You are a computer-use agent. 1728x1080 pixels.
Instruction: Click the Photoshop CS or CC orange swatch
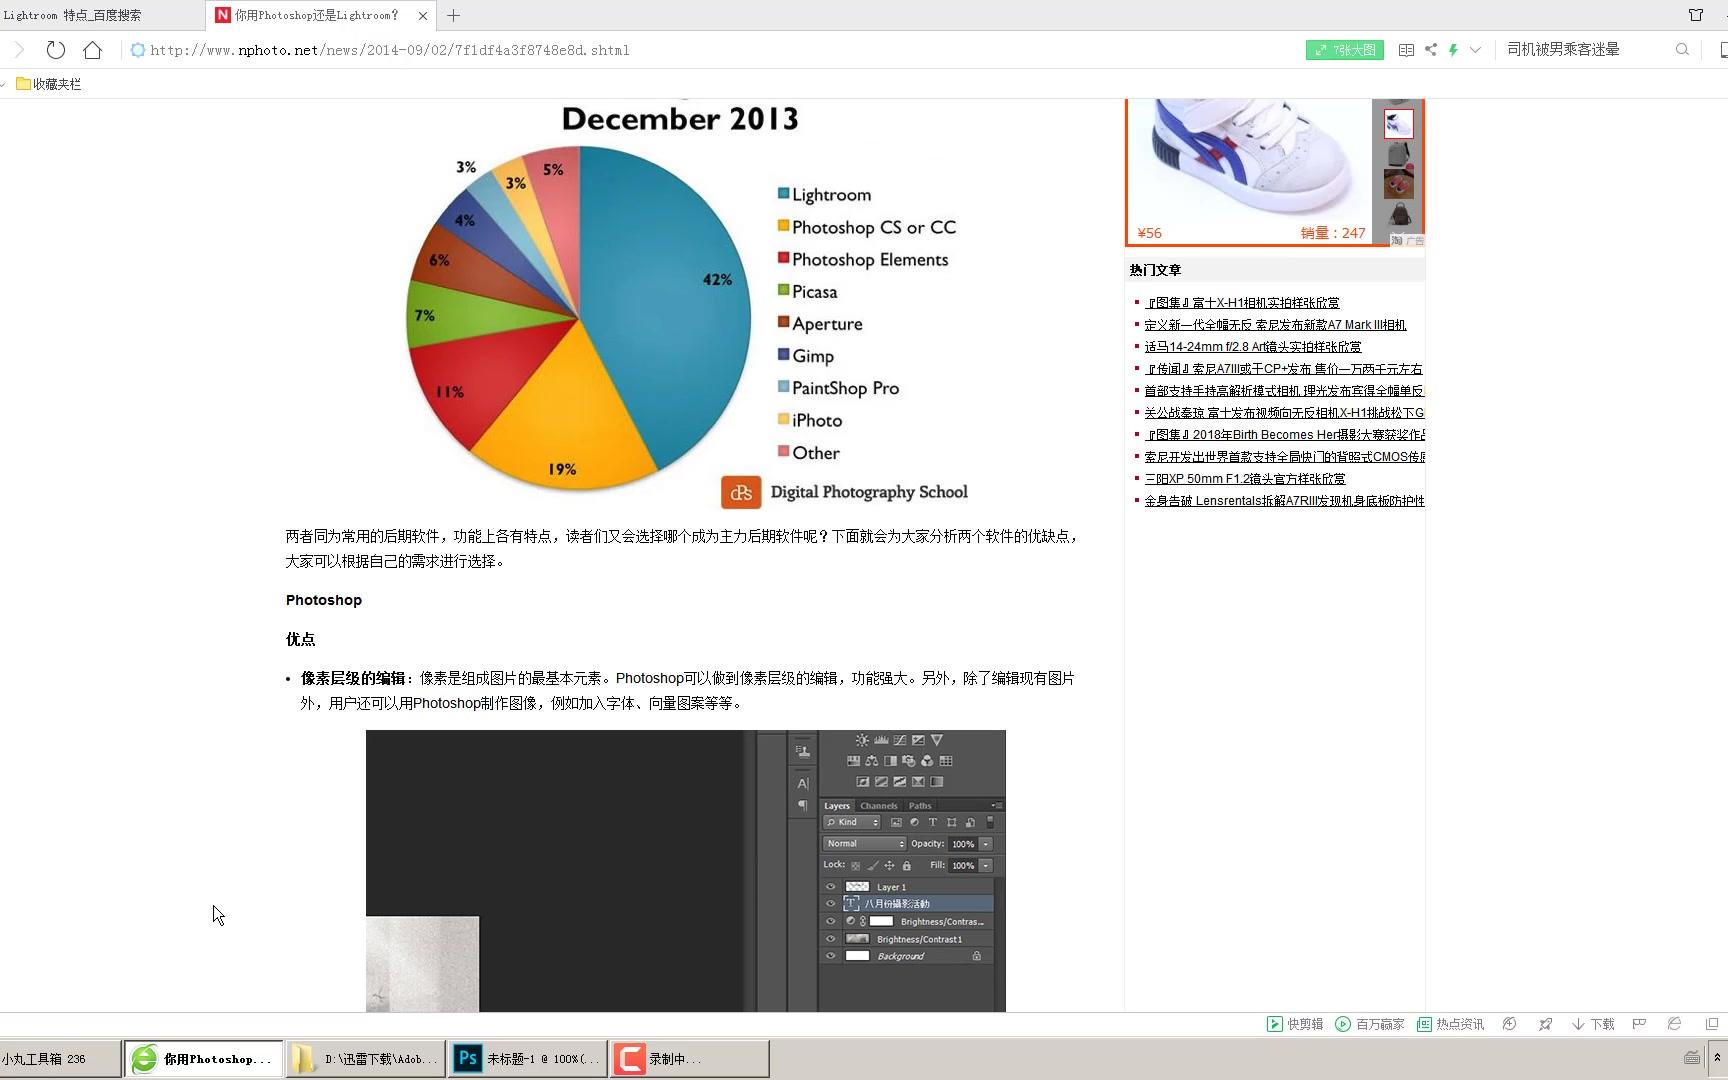click(x=784, y=225)
